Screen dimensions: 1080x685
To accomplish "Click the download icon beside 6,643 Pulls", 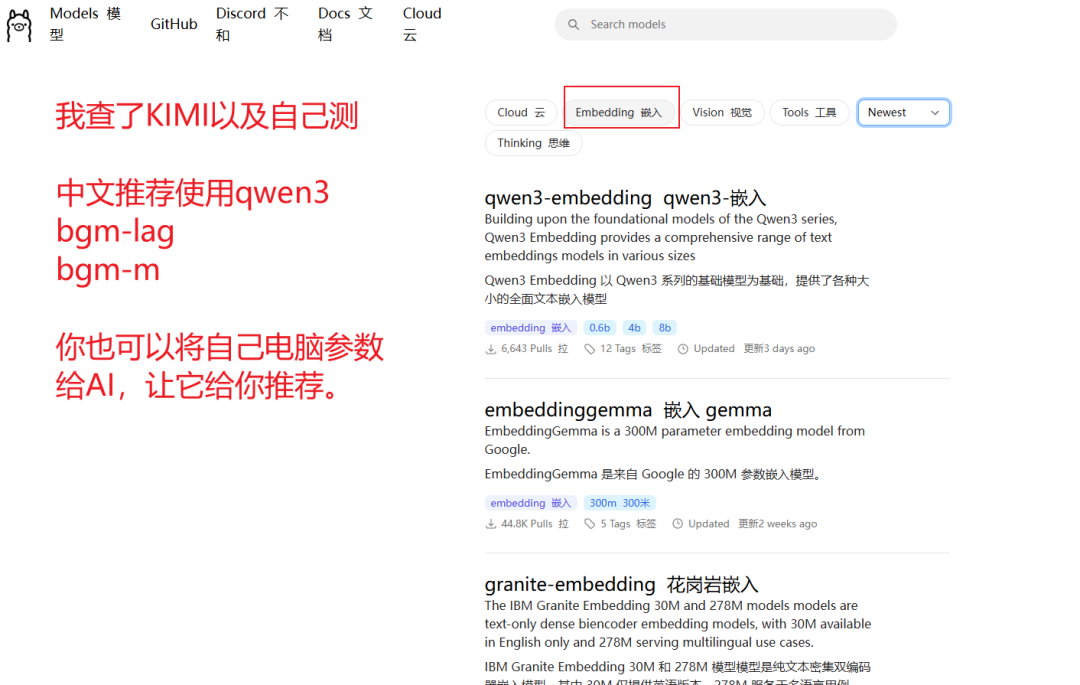I will coord(490,349).
